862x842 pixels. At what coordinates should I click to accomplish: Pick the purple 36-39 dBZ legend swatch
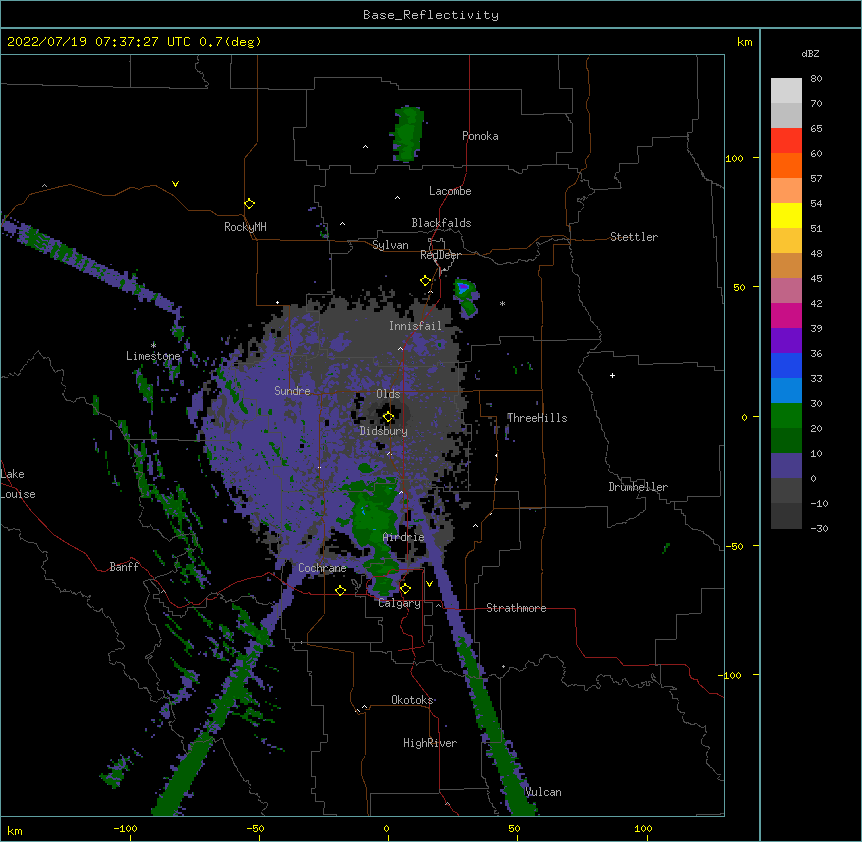786,341
